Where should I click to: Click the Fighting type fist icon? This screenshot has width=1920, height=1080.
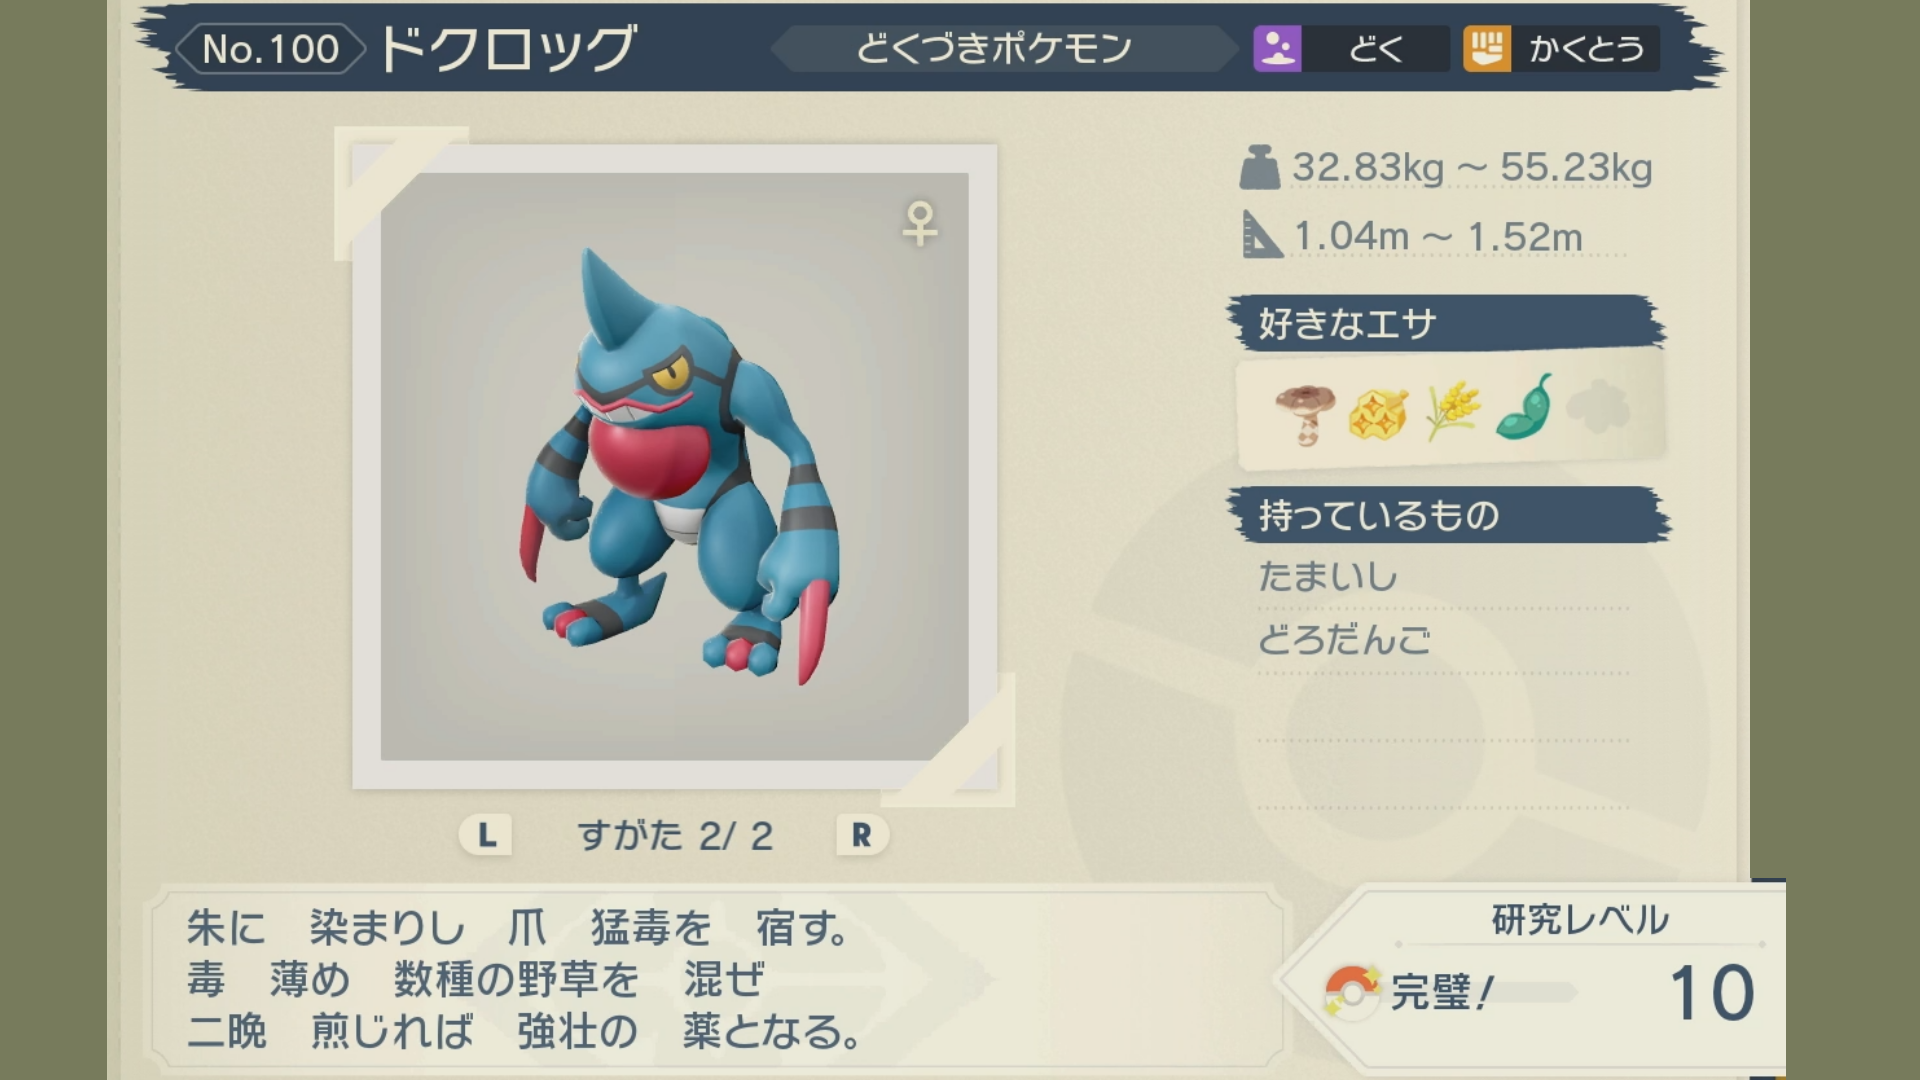point(1487,48)
